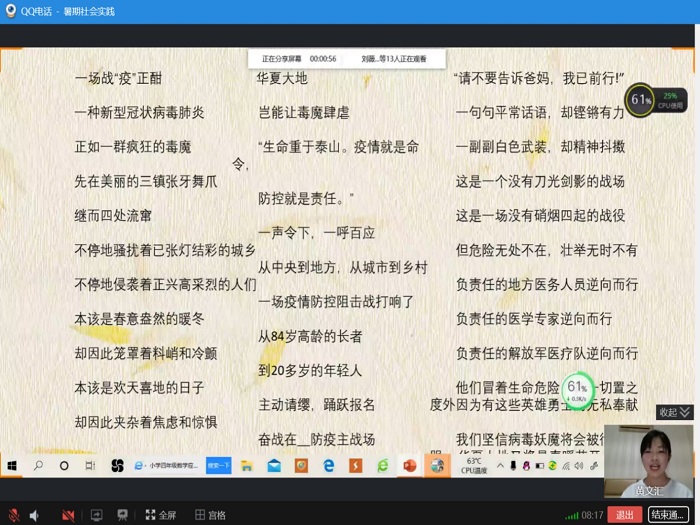The image size is (700, 525).
Task: Click the presenter board icon in the call bar
Action: coord(122,515)
